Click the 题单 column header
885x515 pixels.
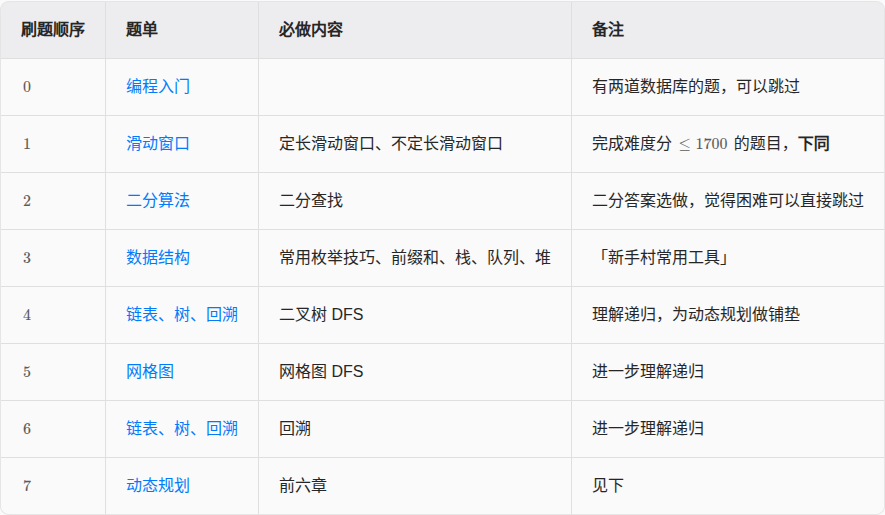point(142,30)
